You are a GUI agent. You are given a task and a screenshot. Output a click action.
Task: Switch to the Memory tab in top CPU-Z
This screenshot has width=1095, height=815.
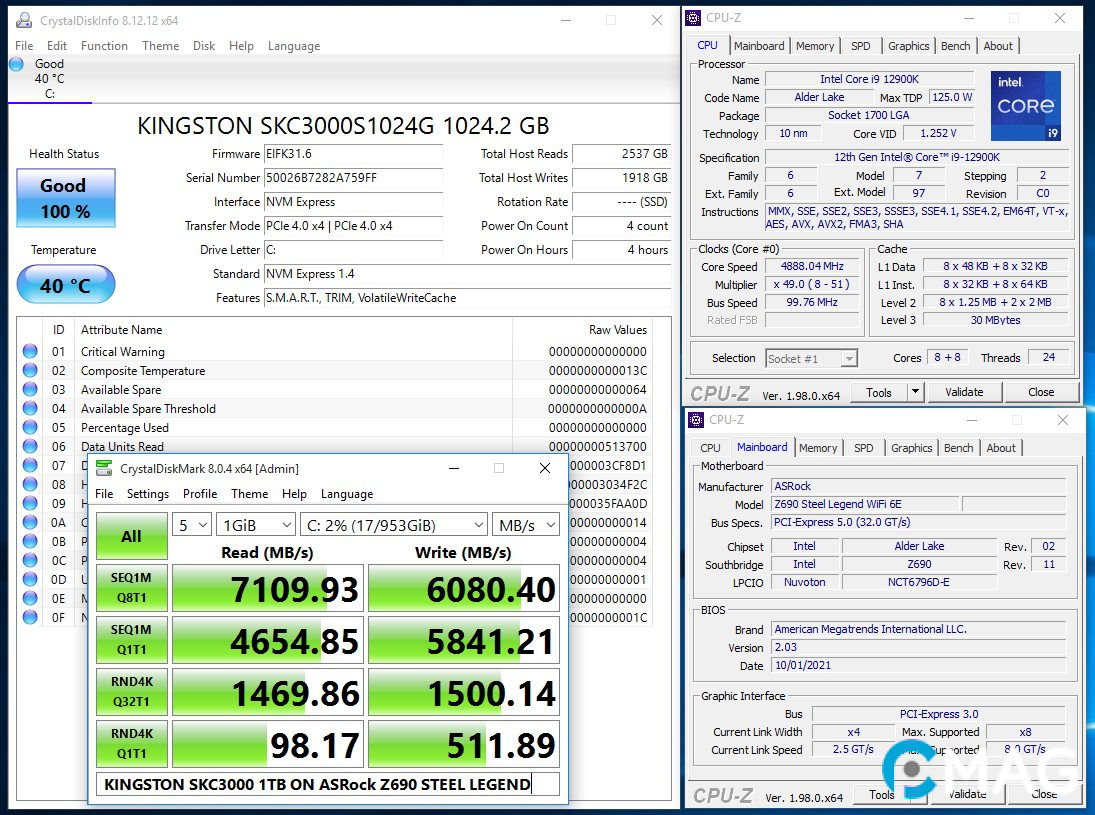pos(815,46)
